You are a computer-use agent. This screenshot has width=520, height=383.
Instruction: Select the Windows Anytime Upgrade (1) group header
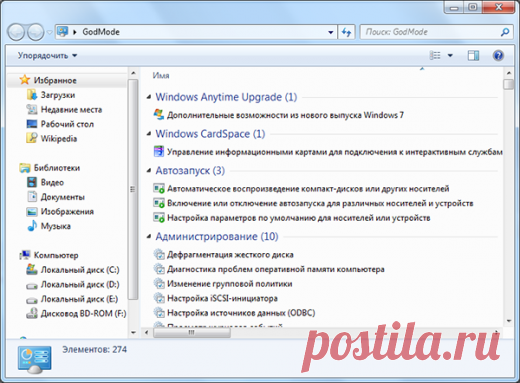226,97
